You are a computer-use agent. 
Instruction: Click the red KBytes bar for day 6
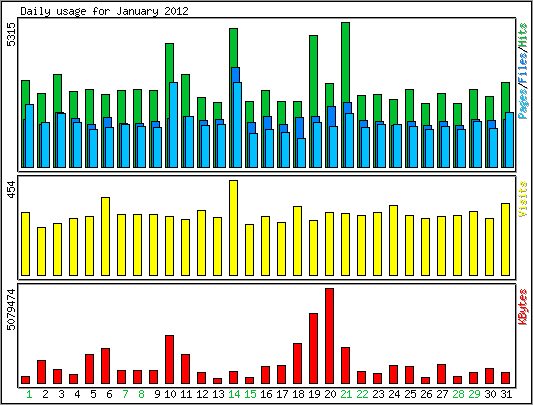106,366
